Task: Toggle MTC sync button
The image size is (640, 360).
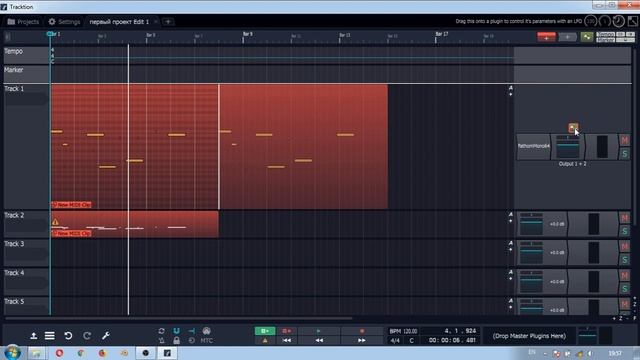Action: click(x=207, y=340)
